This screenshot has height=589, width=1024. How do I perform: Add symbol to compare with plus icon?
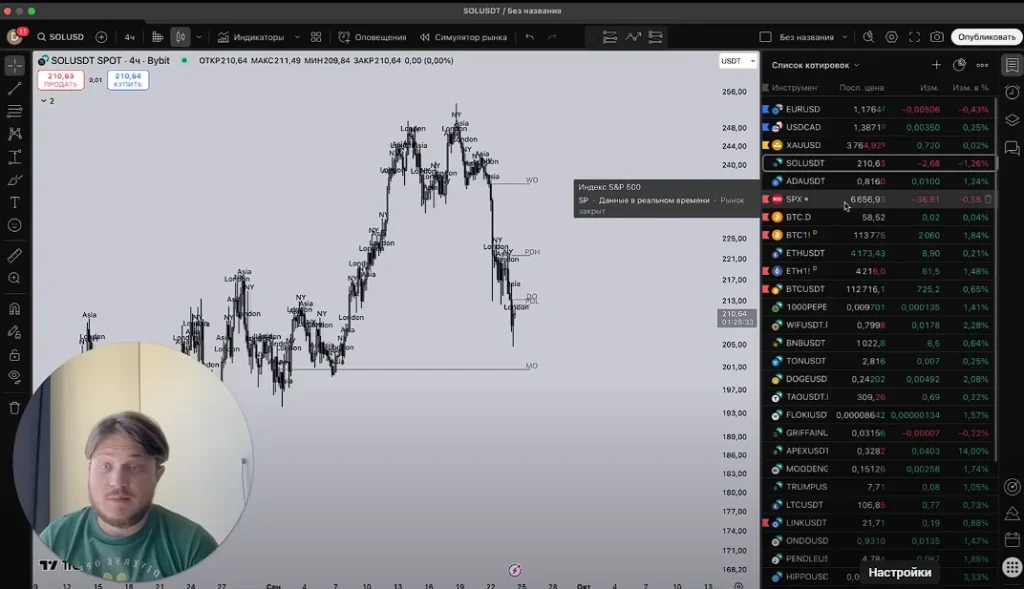[x=101, y=37]
